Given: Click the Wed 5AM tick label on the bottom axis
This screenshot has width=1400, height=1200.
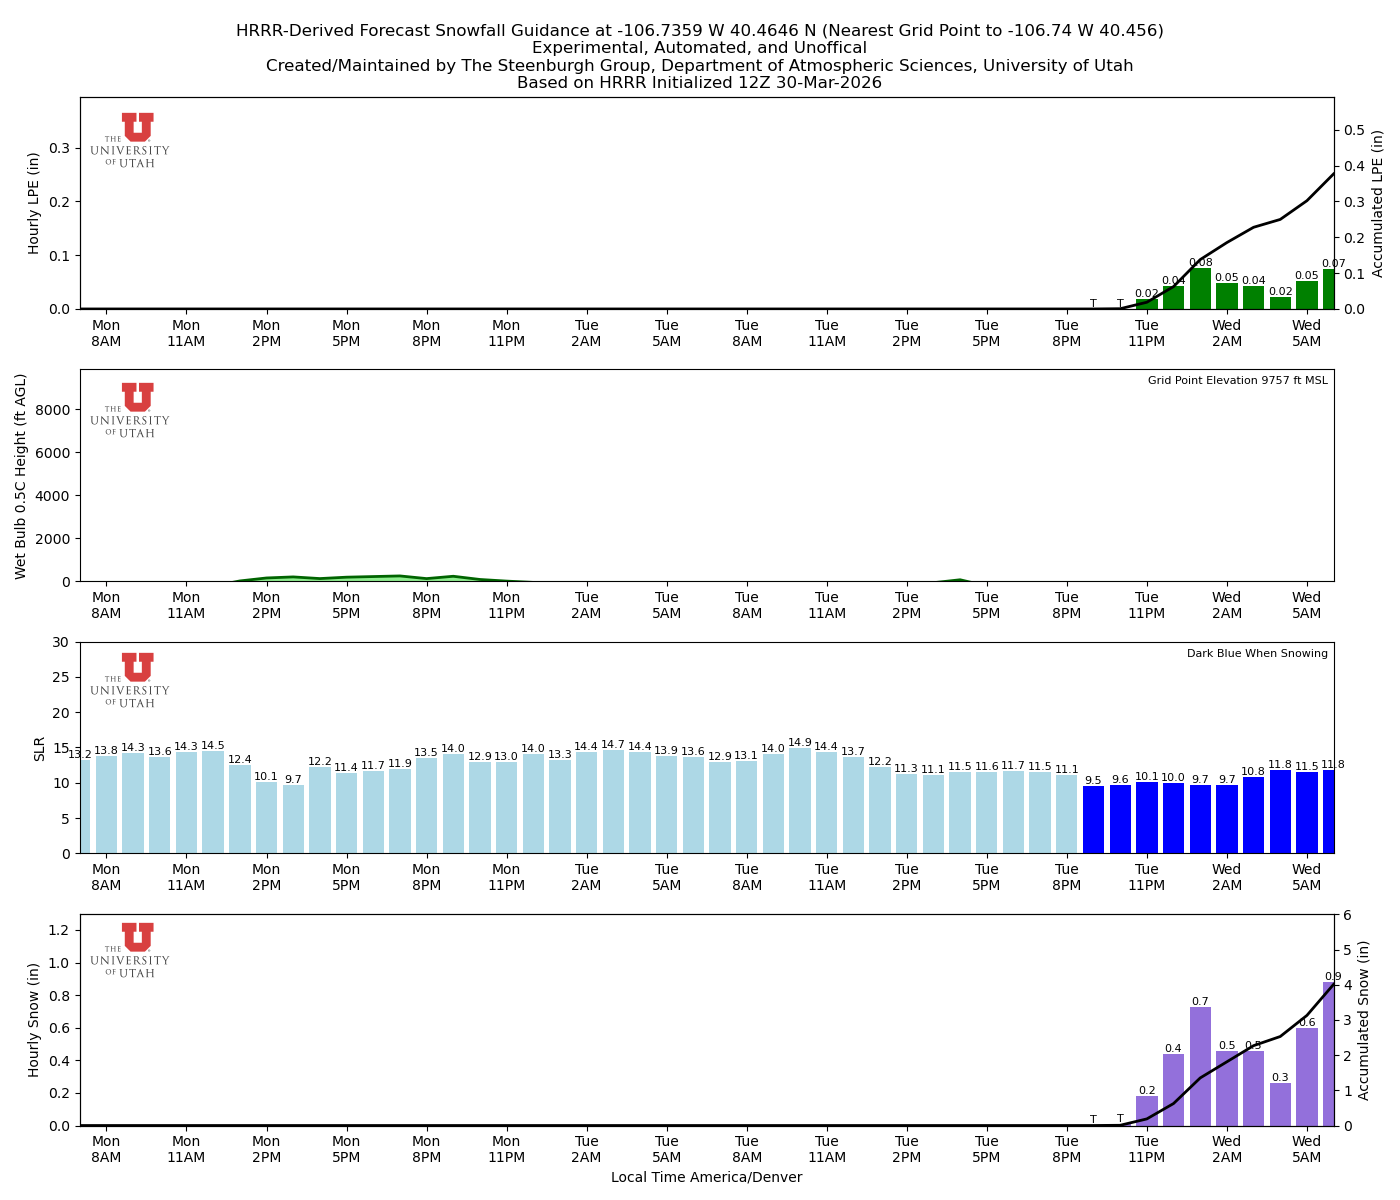Looking at the screenshot, I should point(1307,1148).
